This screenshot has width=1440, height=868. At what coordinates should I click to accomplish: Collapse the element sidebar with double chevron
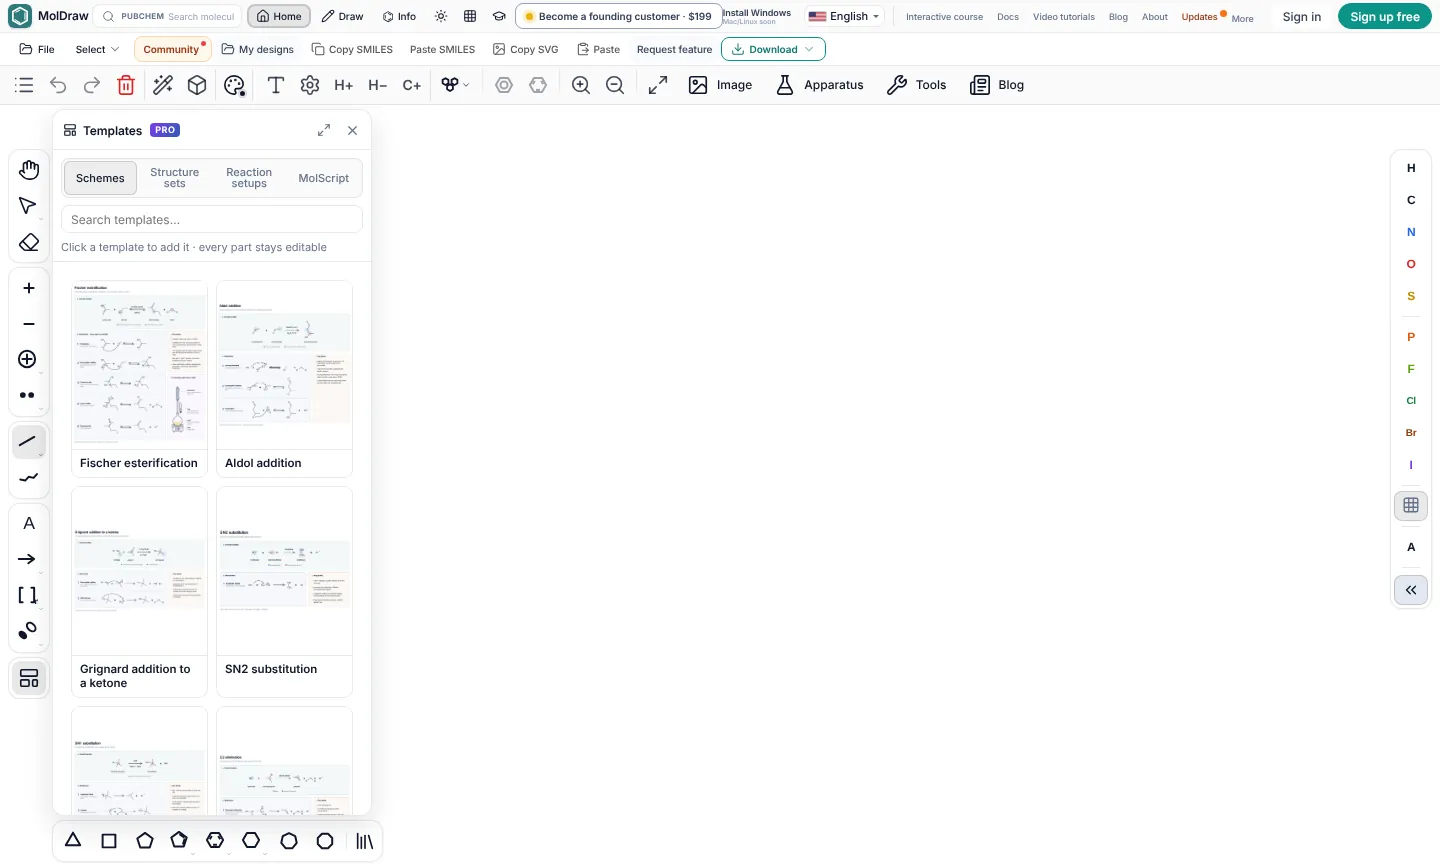1411,590
